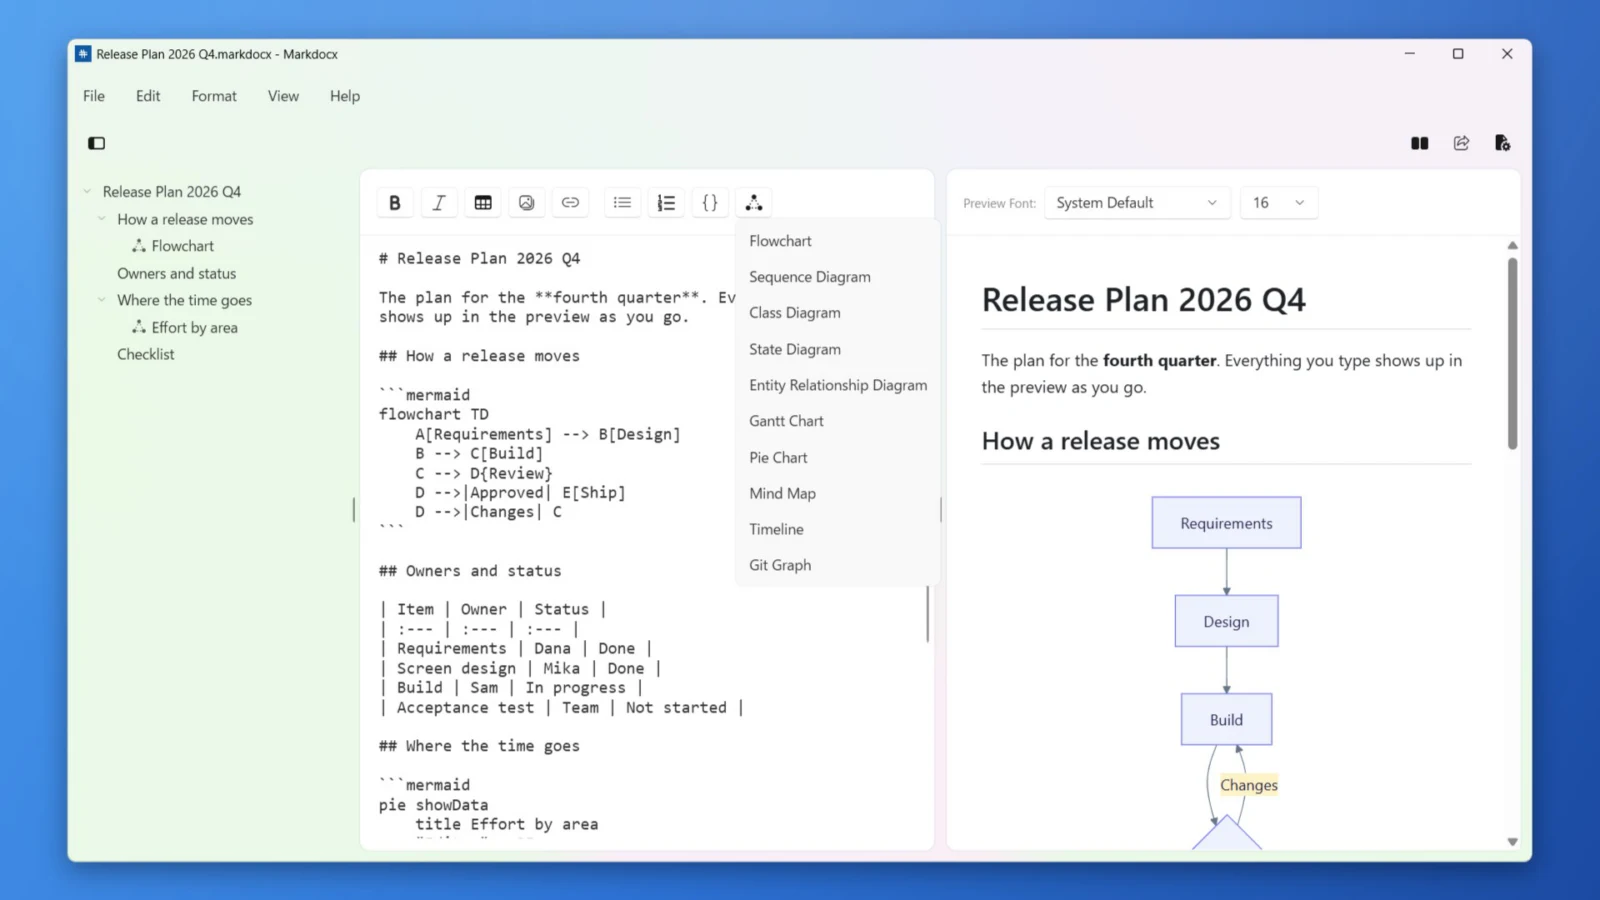Click the preview pane vertical scrollbar thumb
The image size is (1600, 900).
pyautogui.click(x=1512, y=354)
